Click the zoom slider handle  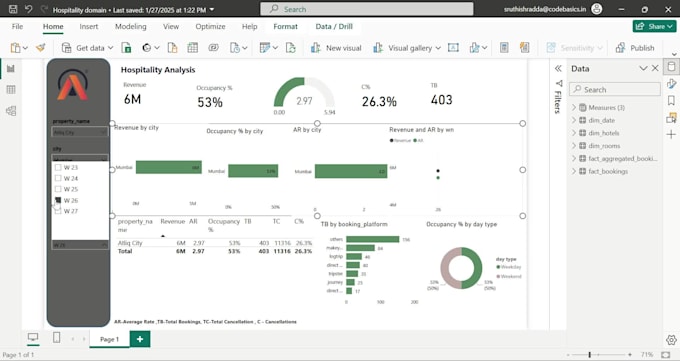589,355
